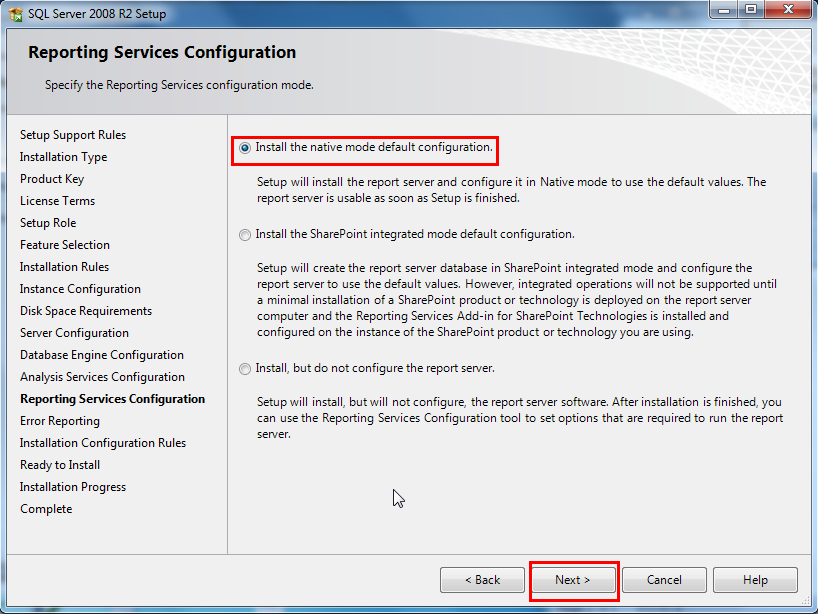Image resolution: width=818 pixels, height=614 pixels.
Task: Open Help for this setup page
Action: point(755,580)
